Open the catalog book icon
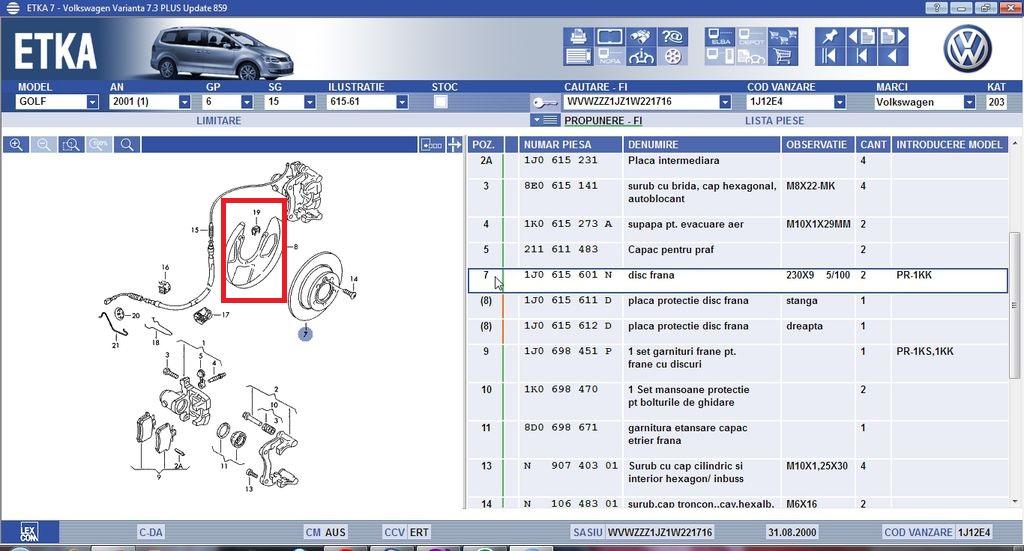Screen dimensions: 1024x551 click(609, 37)
